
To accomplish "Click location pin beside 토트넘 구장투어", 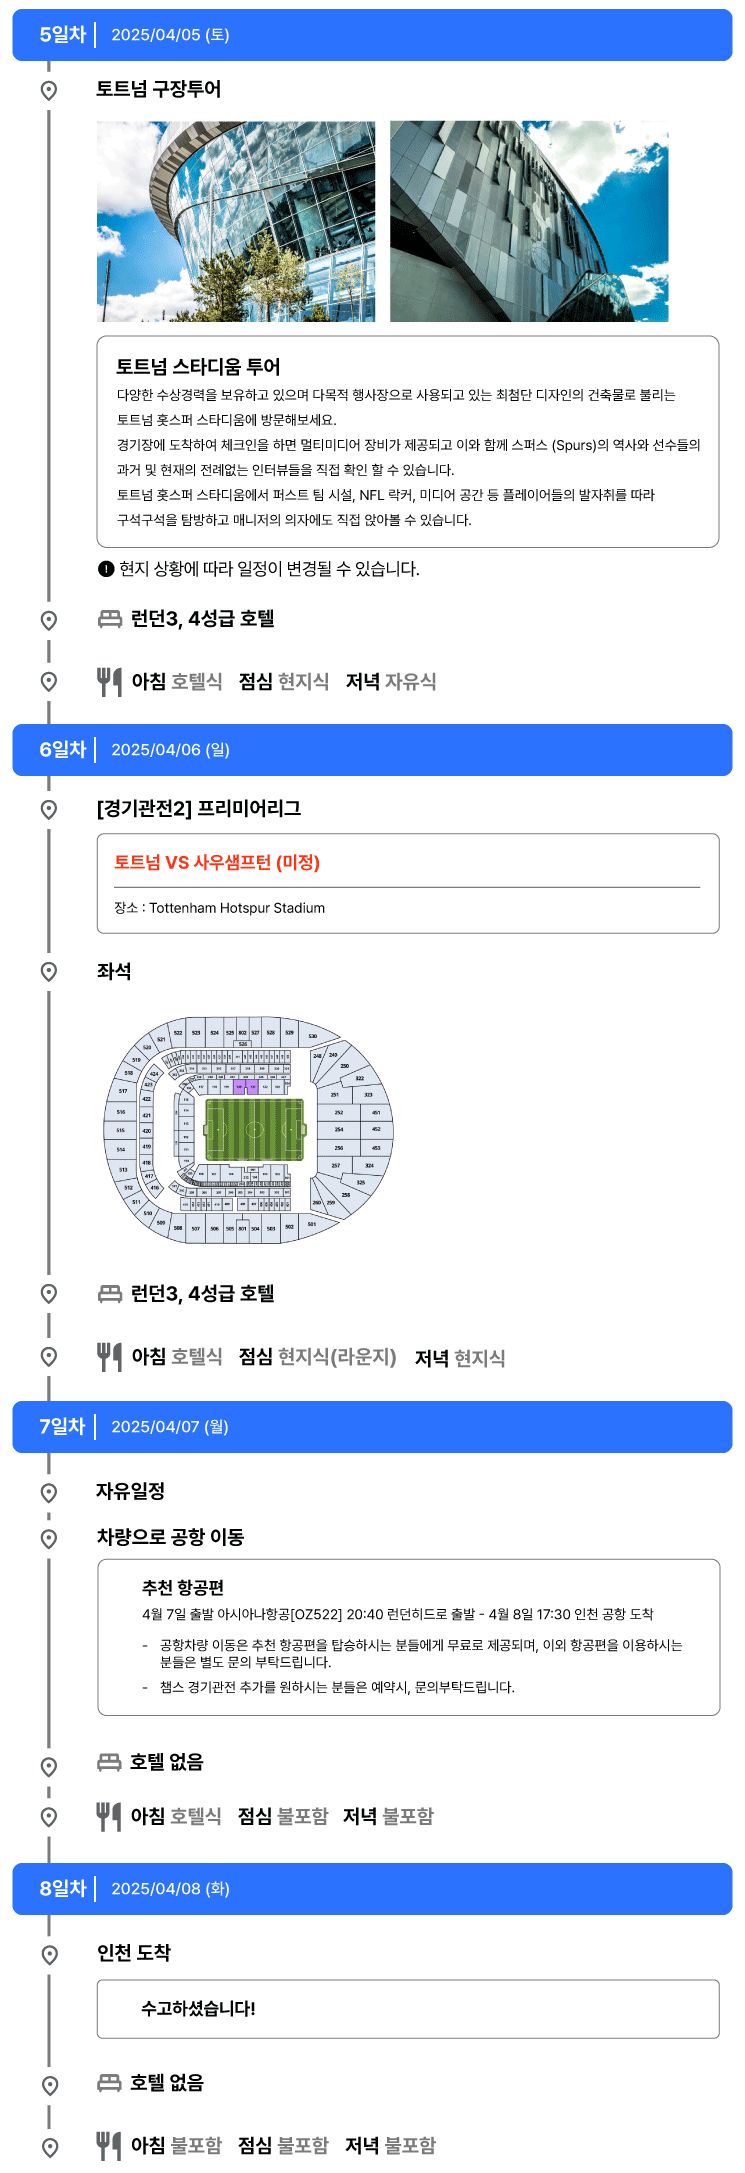I will (x=48, y=91).
